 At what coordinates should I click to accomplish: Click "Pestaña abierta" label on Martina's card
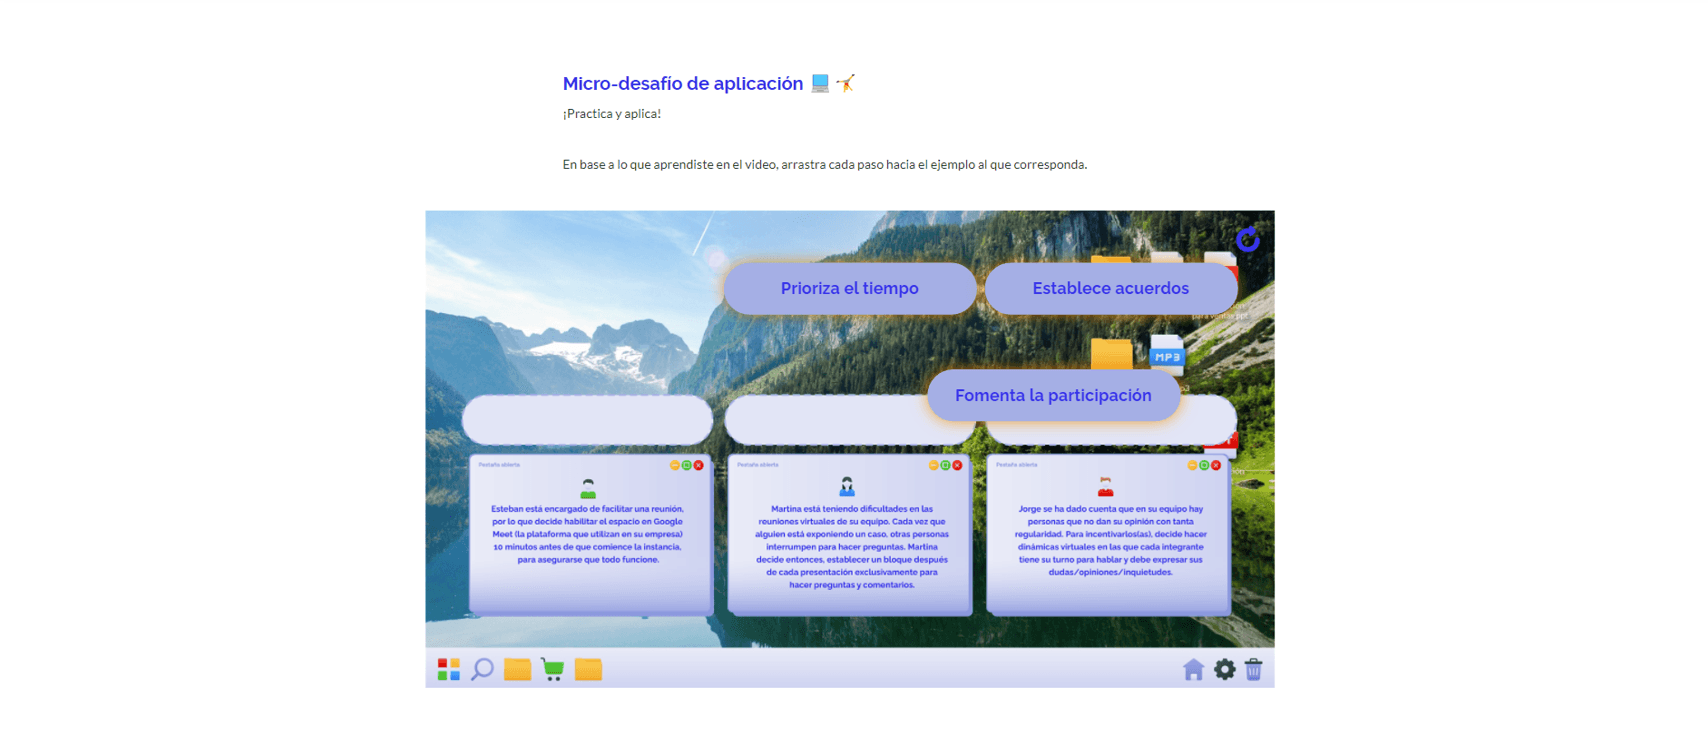(x=758, y=465)
